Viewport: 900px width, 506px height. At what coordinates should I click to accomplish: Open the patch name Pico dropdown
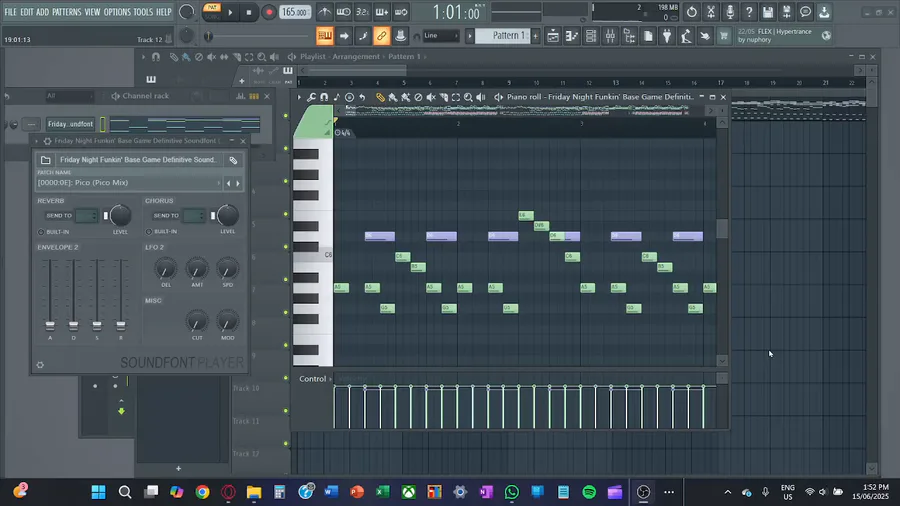pyautogui.click(x=129, y=183)
